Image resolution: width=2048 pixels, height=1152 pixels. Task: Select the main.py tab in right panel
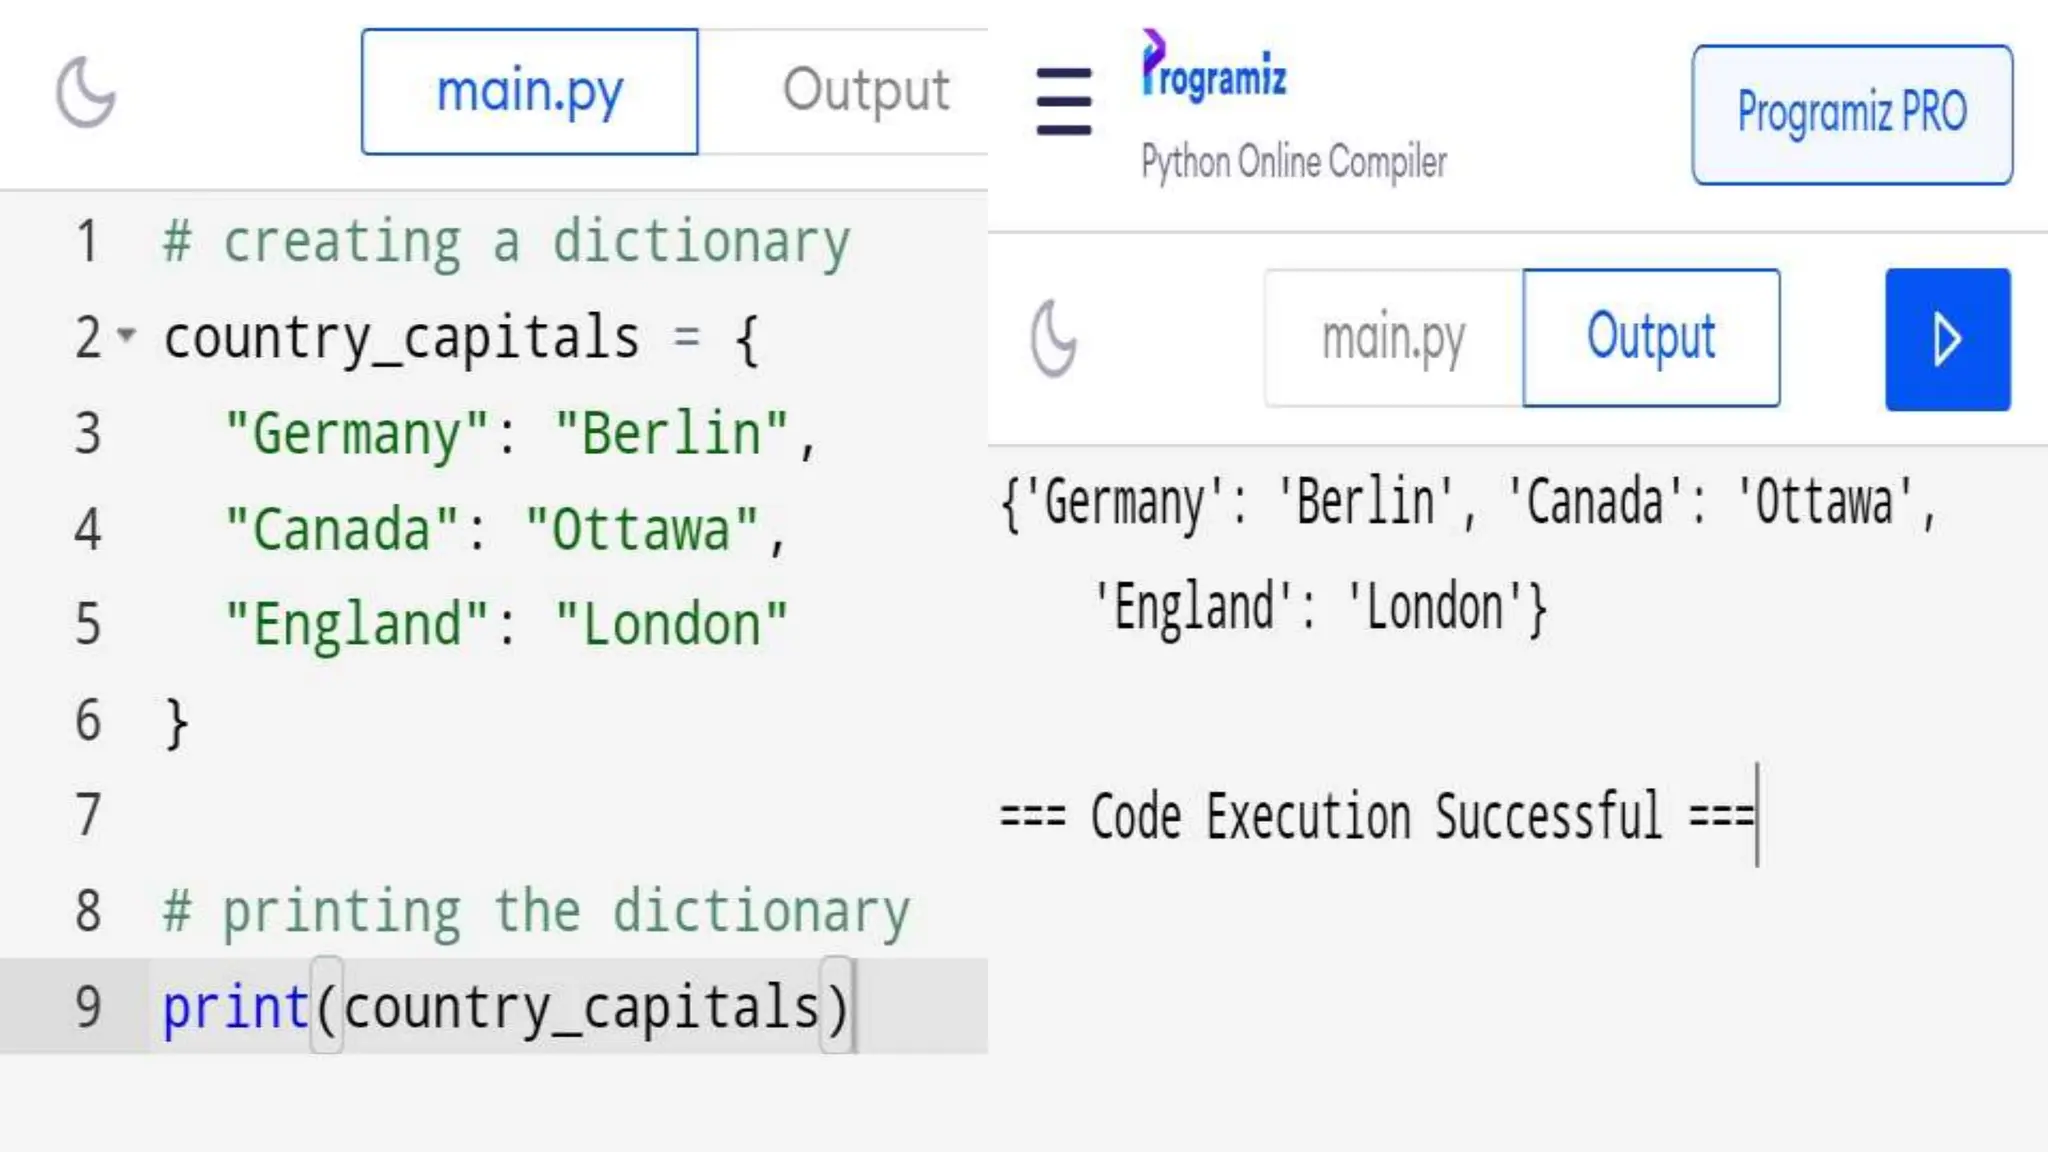click(x=1393, y=339)
